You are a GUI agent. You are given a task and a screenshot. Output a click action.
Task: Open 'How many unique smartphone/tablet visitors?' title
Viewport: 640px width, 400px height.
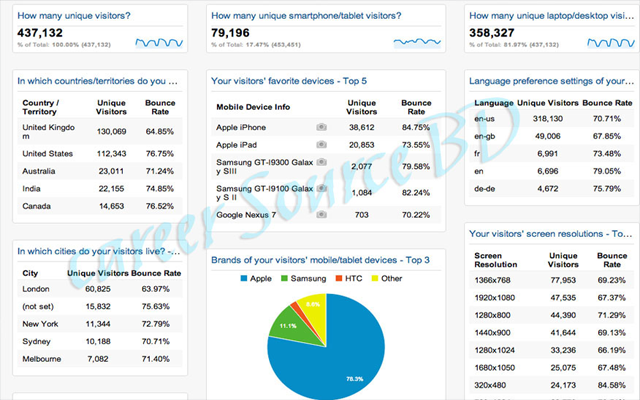coord(306,16)
